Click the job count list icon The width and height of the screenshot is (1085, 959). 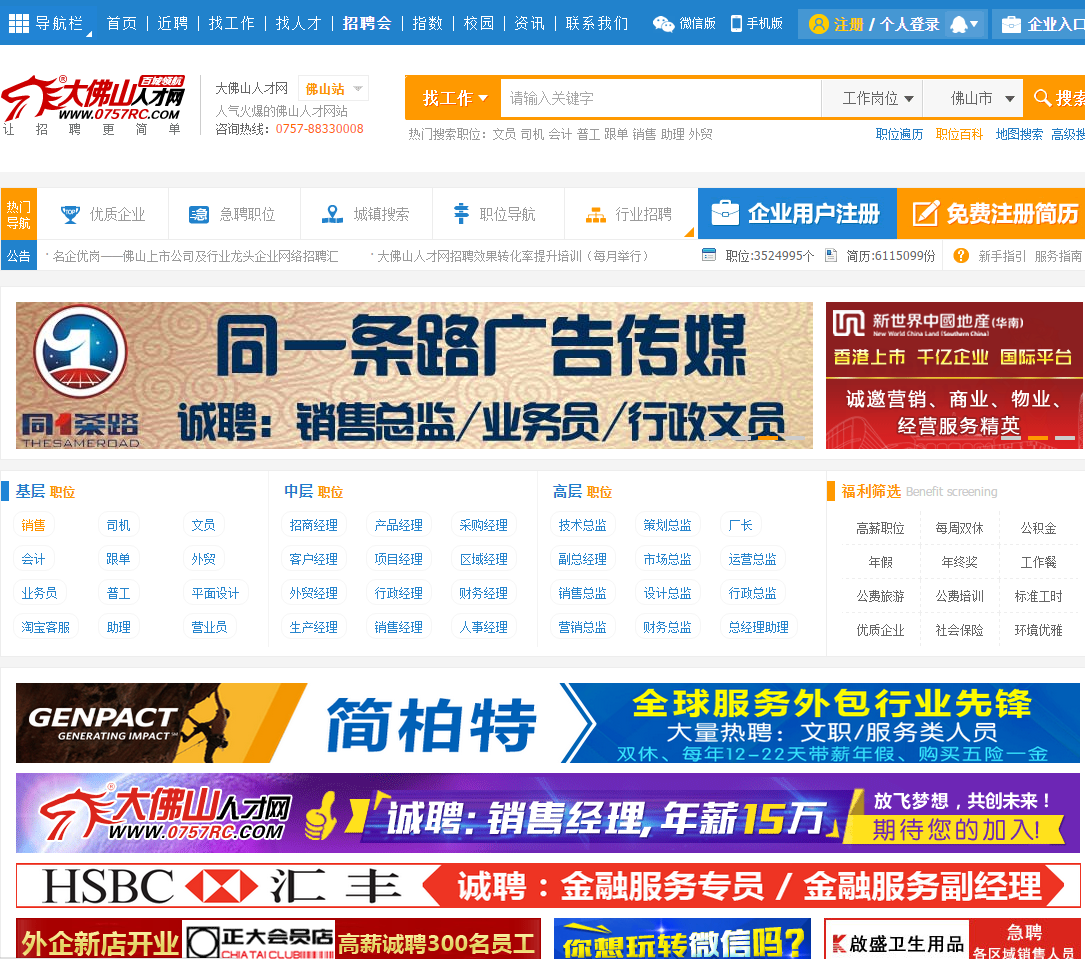point(709,255)
